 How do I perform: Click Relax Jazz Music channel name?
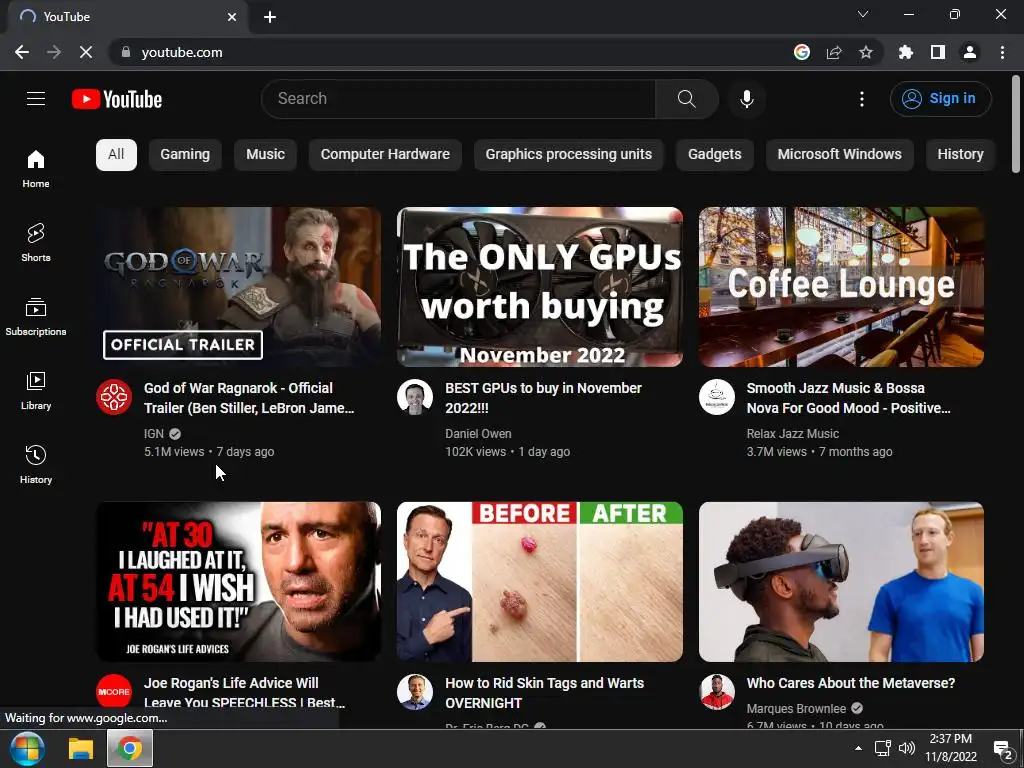793,434
